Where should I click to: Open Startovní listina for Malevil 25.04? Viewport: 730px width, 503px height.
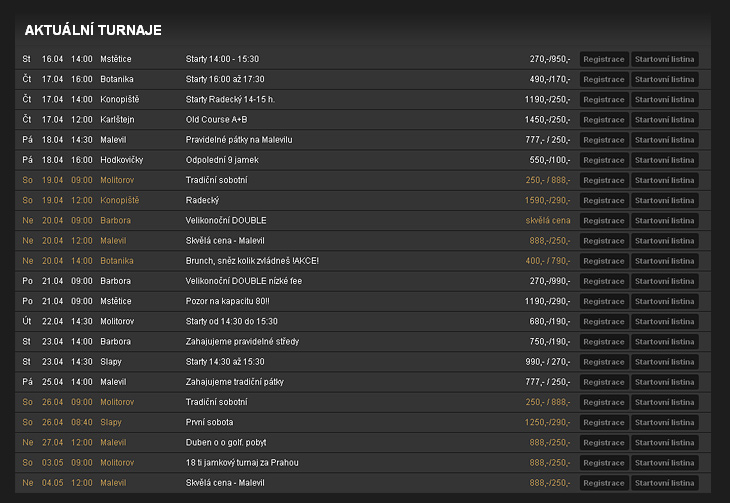point(664,382)
